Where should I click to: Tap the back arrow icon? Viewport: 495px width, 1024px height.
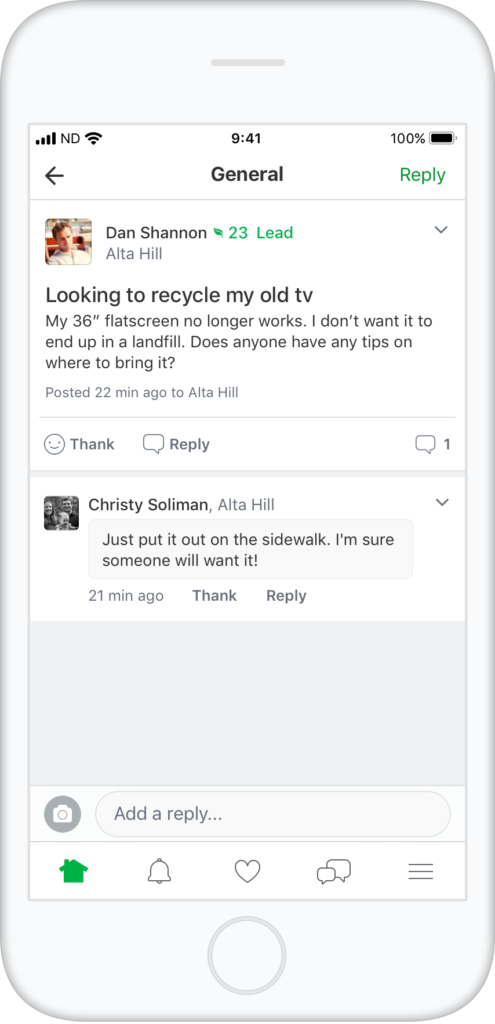tap(54, 175)
